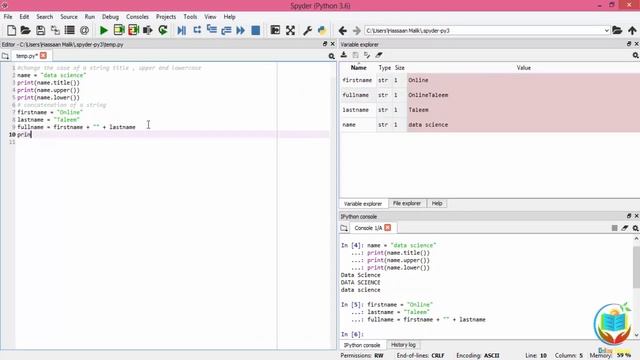Sort variables by the Value column header
This screenshot has width=640, height=360.
click(x=524, y=68)
